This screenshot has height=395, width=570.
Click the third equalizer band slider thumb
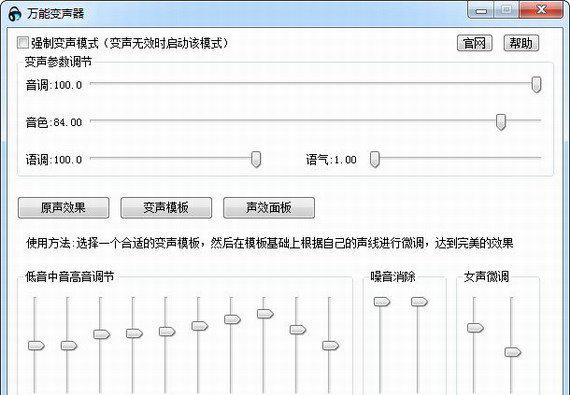(x=101, y=334)
